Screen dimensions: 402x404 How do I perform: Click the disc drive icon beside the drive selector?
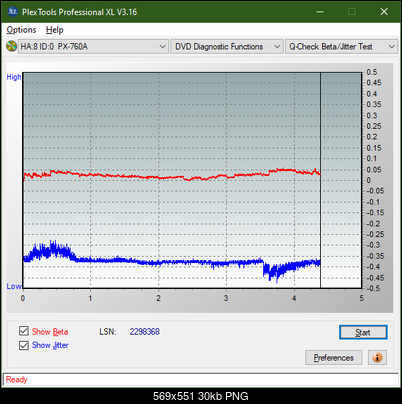click(x=11, y=46)
